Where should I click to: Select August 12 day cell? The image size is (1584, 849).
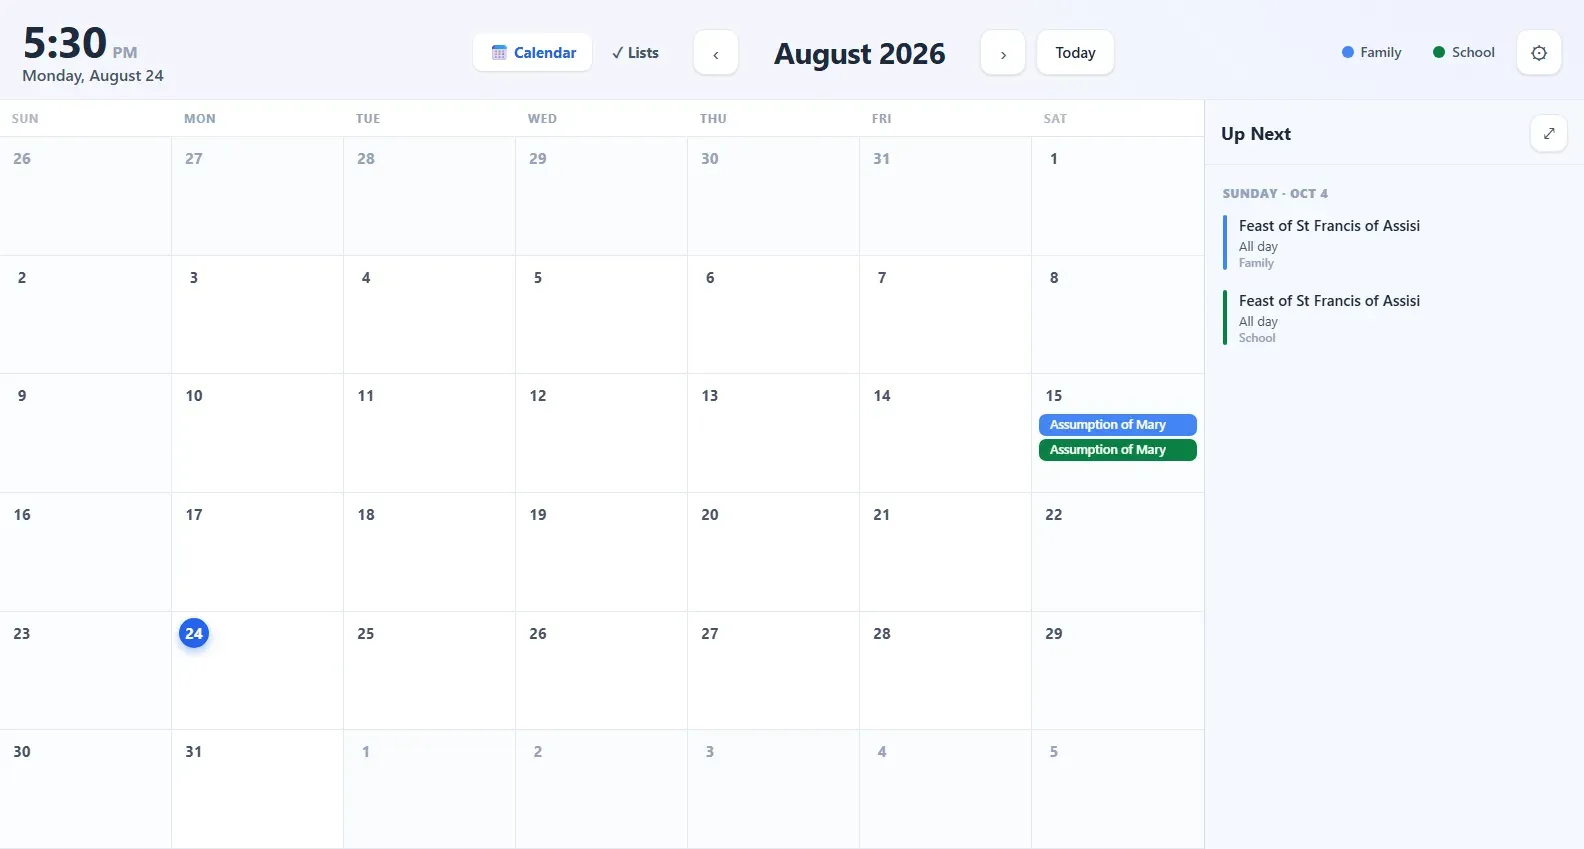[602, 433]
